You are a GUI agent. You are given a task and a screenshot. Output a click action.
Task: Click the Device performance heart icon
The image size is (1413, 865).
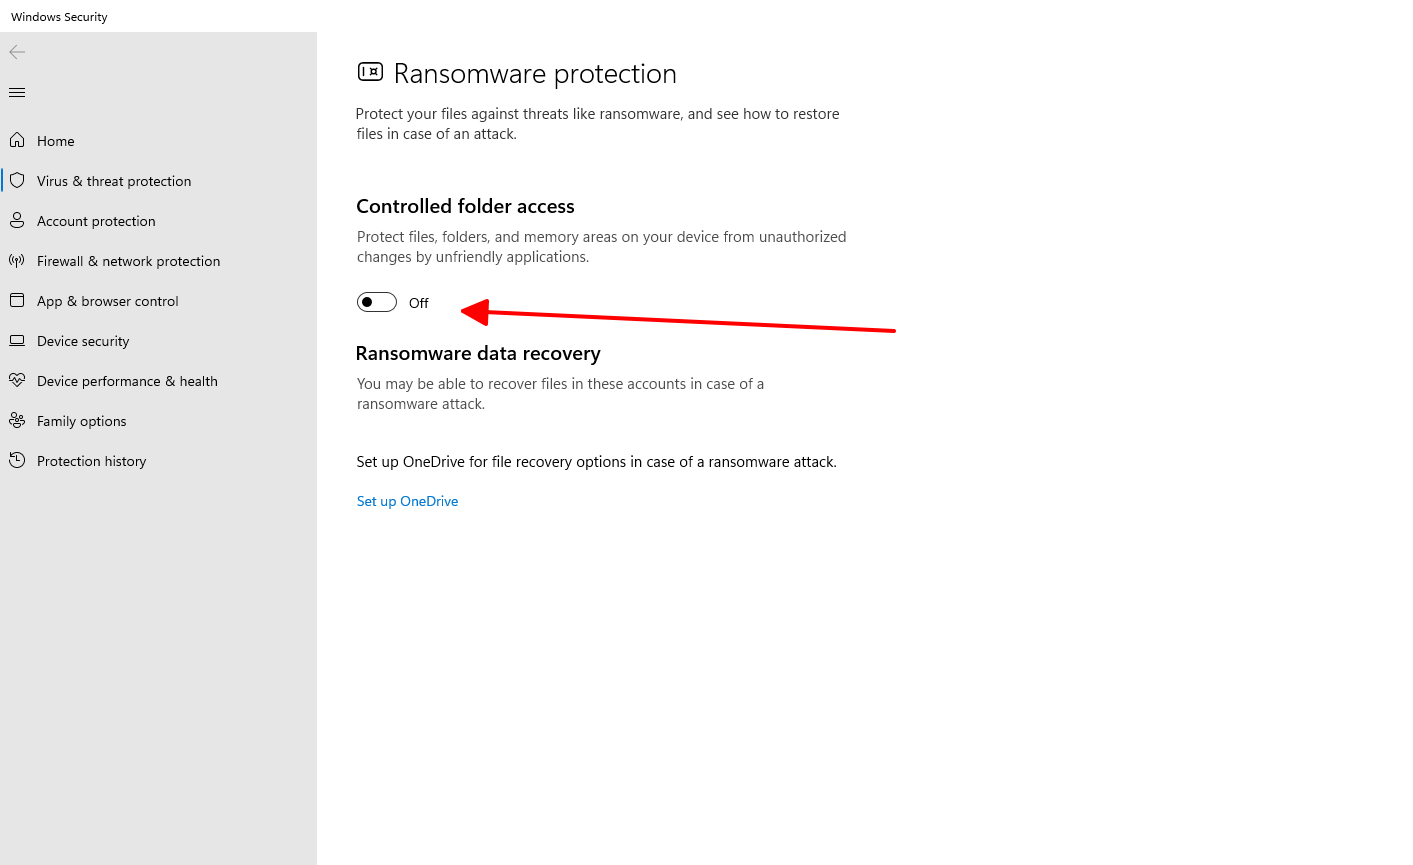coord(17,381)
